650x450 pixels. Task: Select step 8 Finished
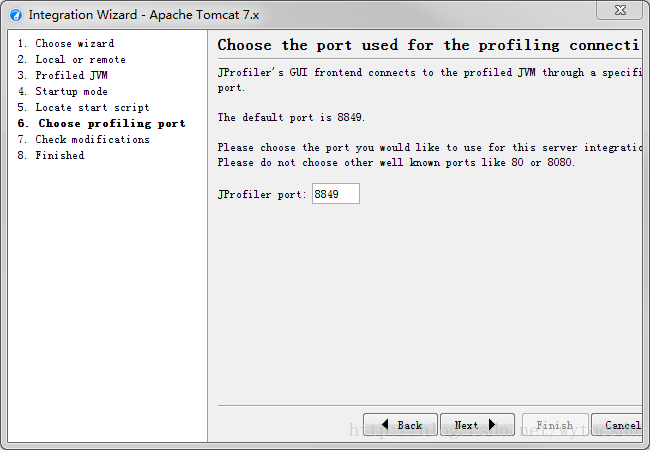(51, 155)
